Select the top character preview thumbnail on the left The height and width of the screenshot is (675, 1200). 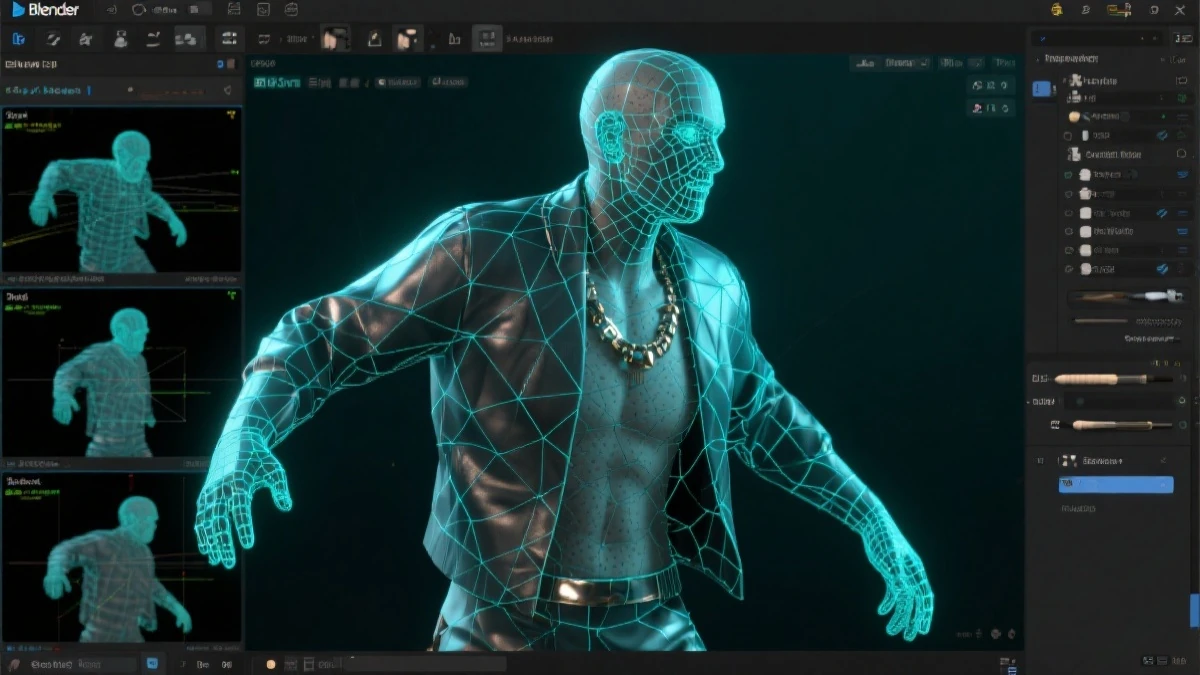121,189
